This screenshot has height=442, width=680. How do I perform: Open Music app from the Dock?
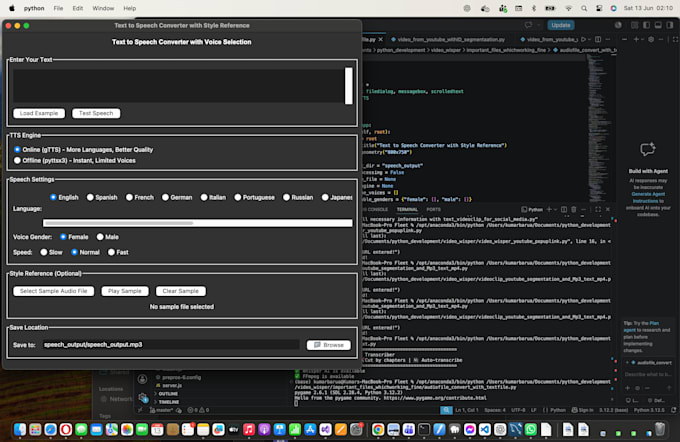point(249,429)
